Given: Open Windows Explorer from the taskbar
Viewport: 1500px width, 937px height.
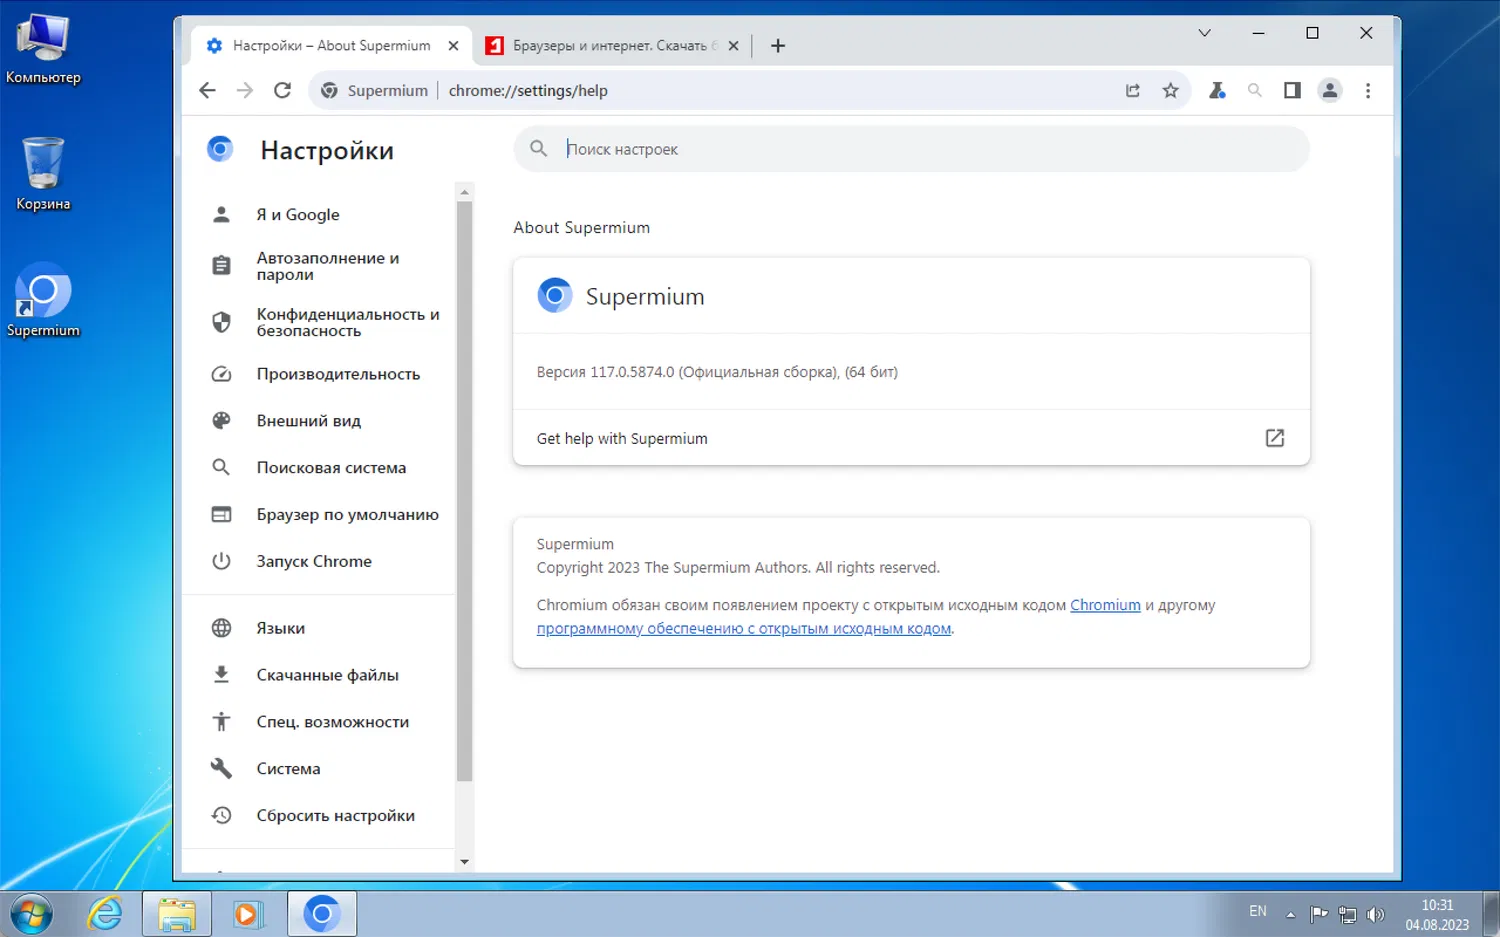Looking at the screenshot, I should pos(177,914).
